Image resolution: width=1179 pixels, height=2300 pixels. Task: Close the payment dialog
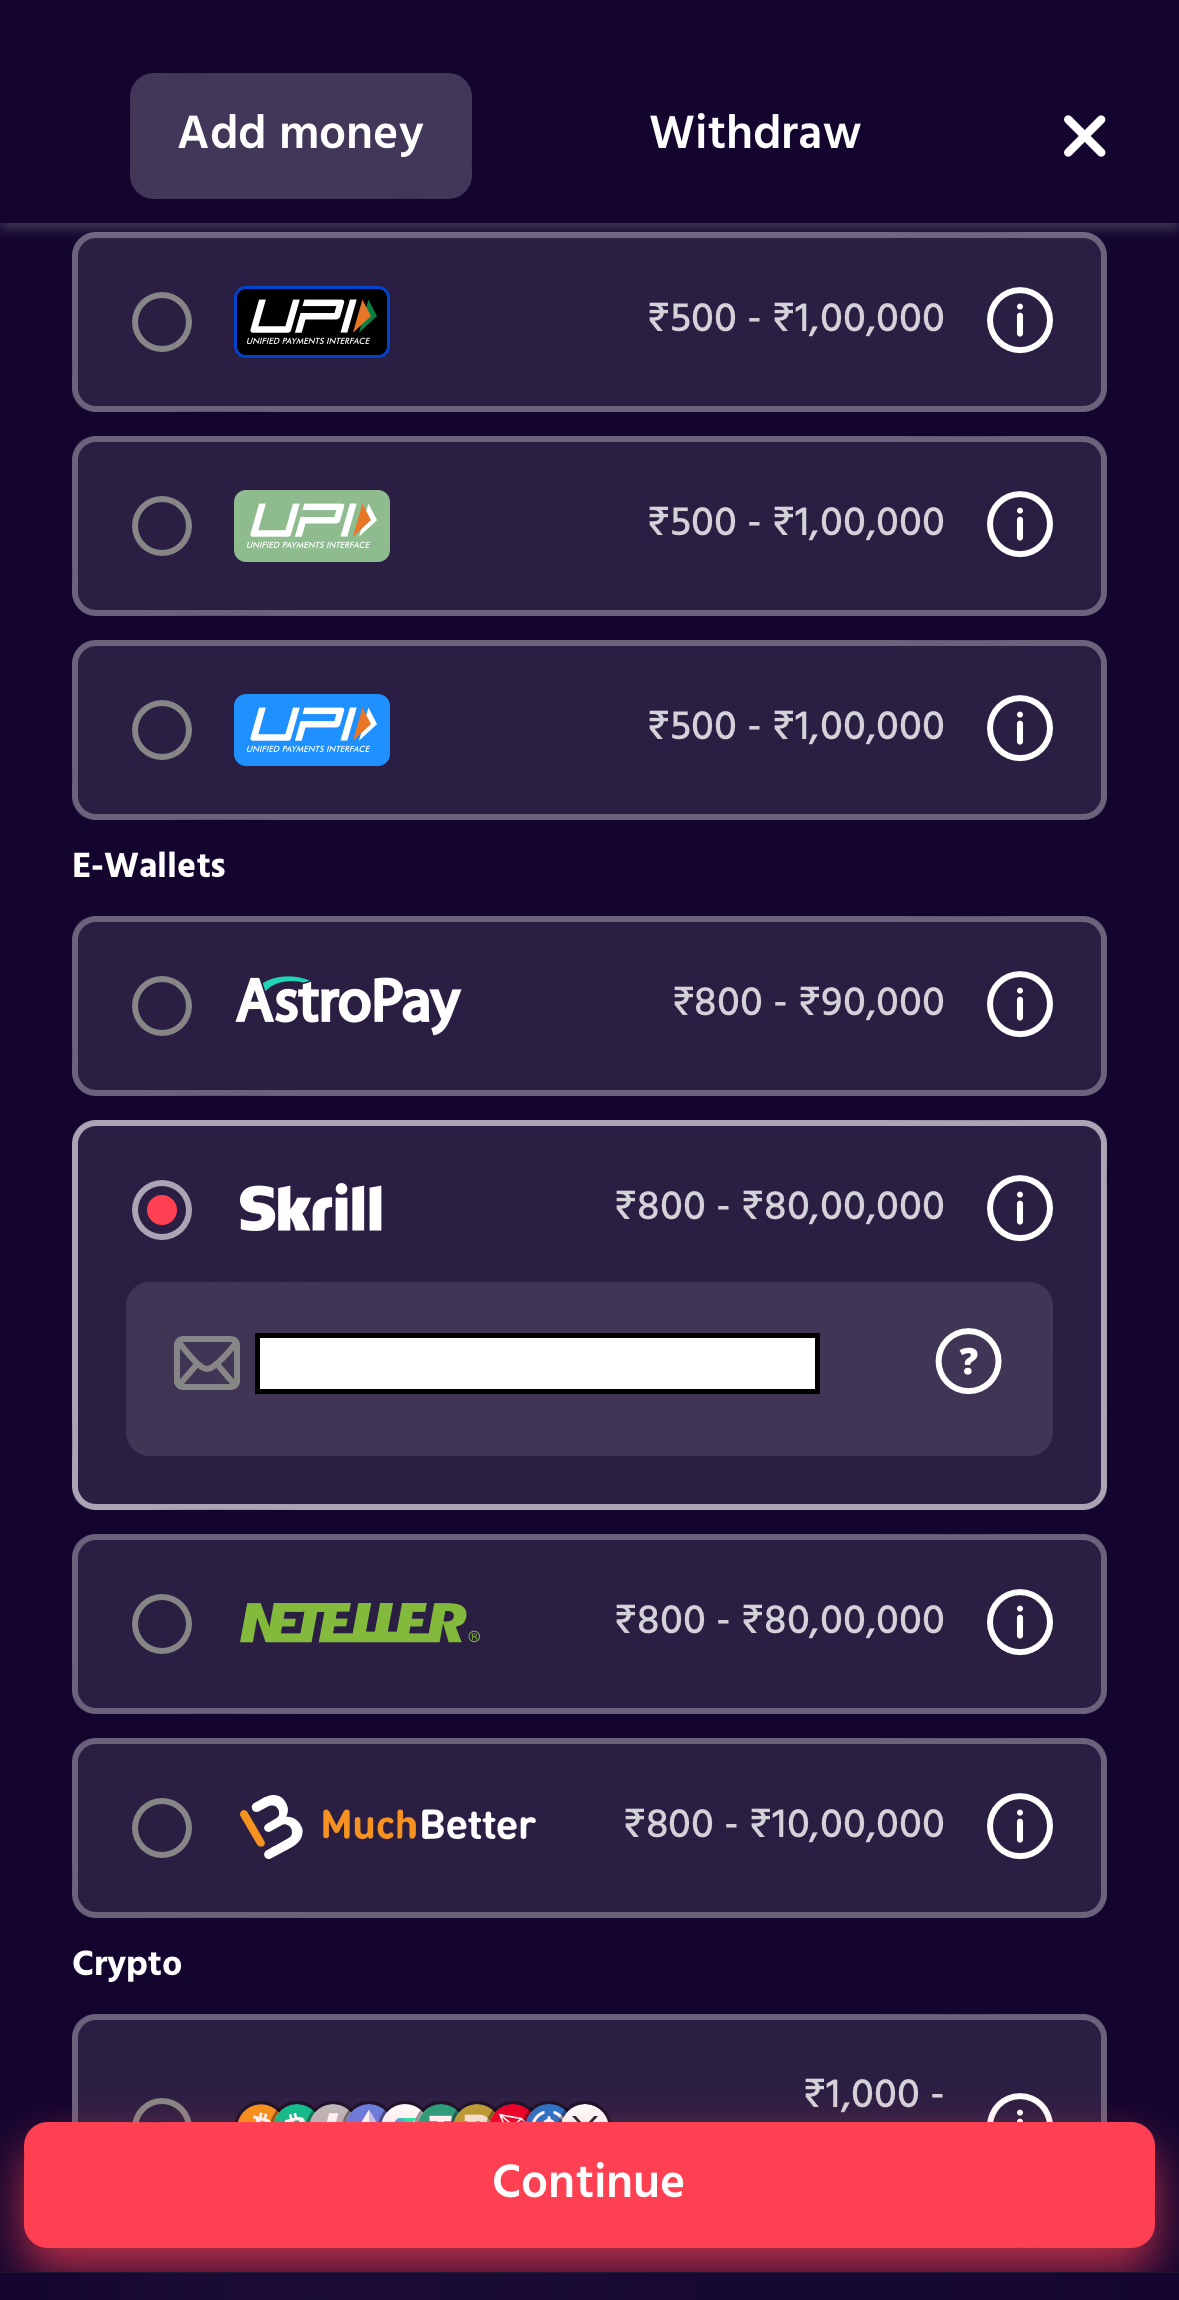click(1083, 136)
